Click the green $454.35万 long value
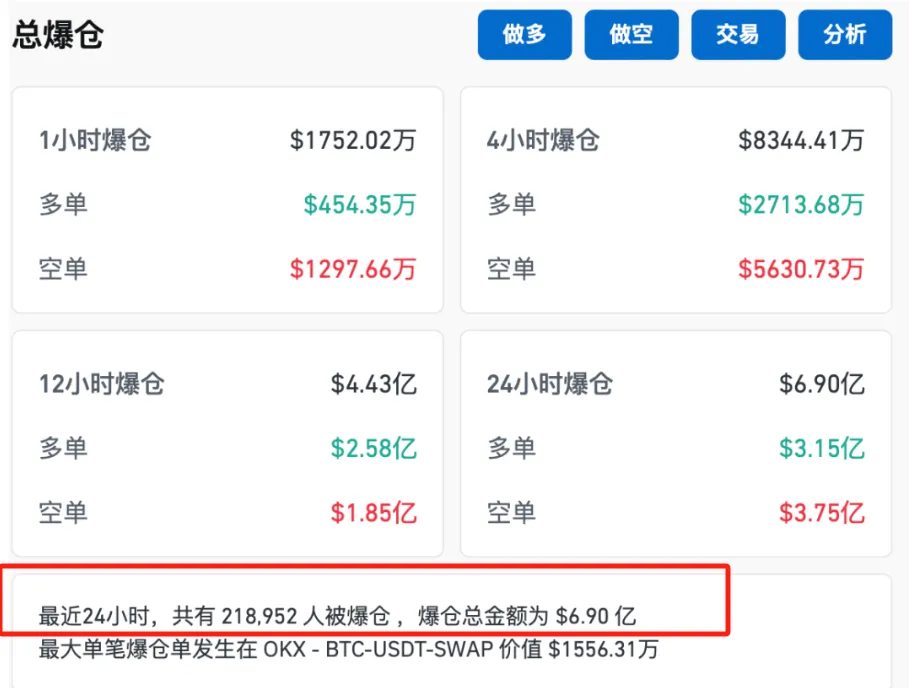 tap(360, 205)
